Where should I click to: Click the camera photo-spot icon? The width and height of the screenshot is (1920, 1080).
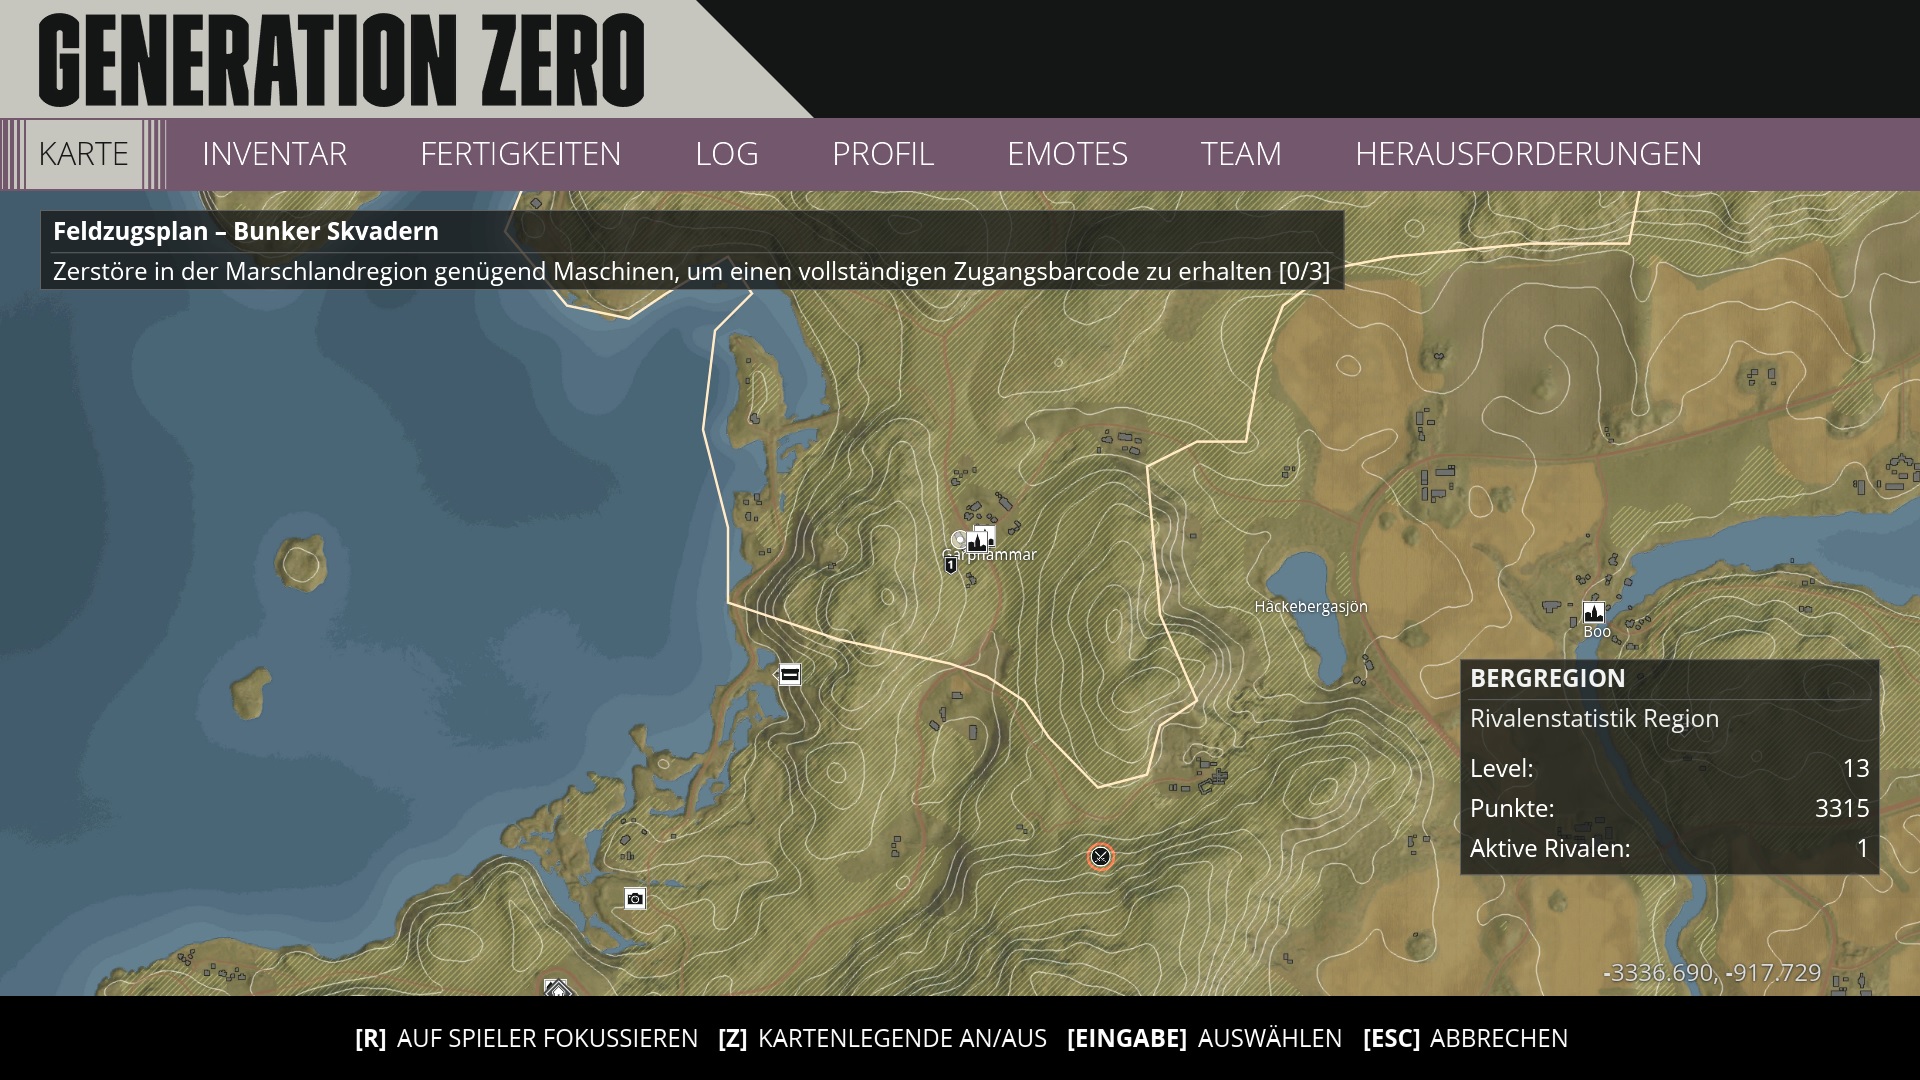click(635, 899)
